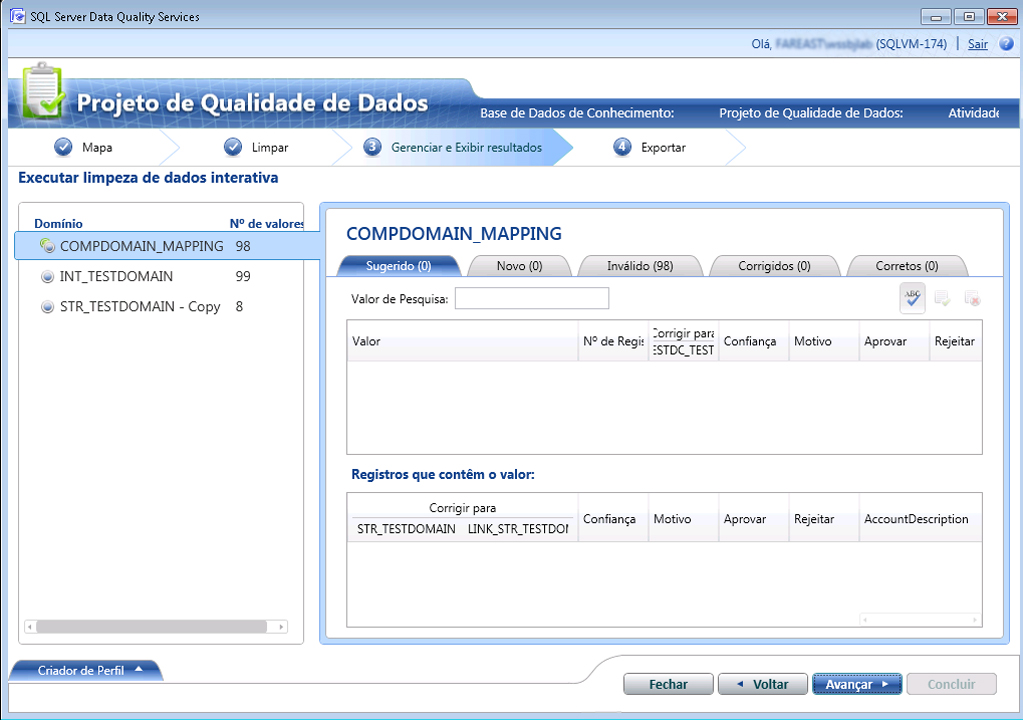Toggle the ABC spell checker icon

pyautogui.click(x=912, y=297)
